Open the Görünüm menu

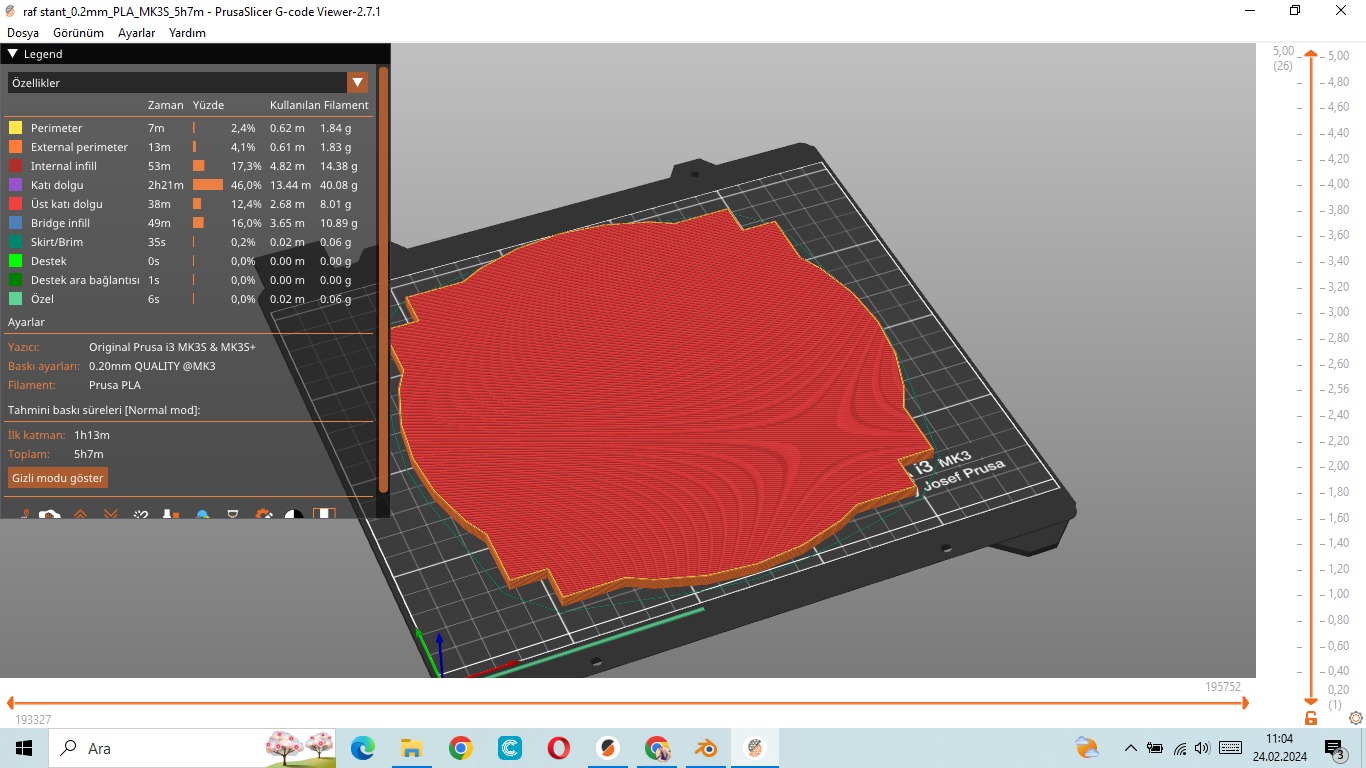pyautogui.click(x=79, y=33)
